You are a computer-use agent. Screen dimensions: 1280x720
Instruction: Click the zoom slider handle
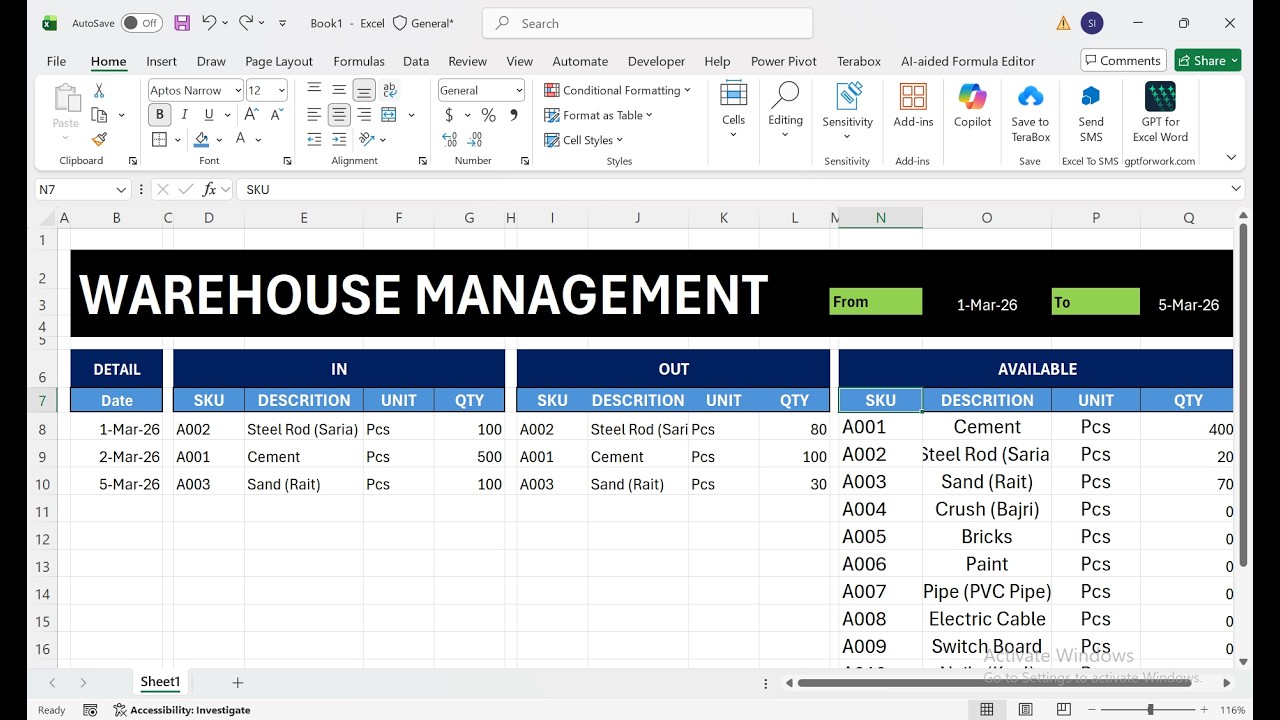[x=1150, y=710]
